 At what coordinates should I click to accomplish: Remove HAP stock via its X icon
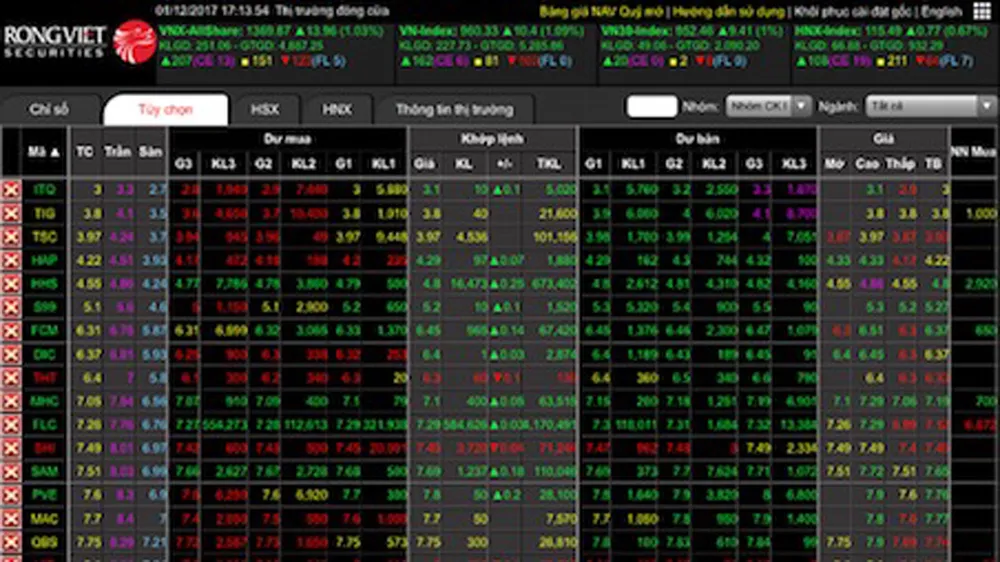pyautogui.click(x=11, y=260)
